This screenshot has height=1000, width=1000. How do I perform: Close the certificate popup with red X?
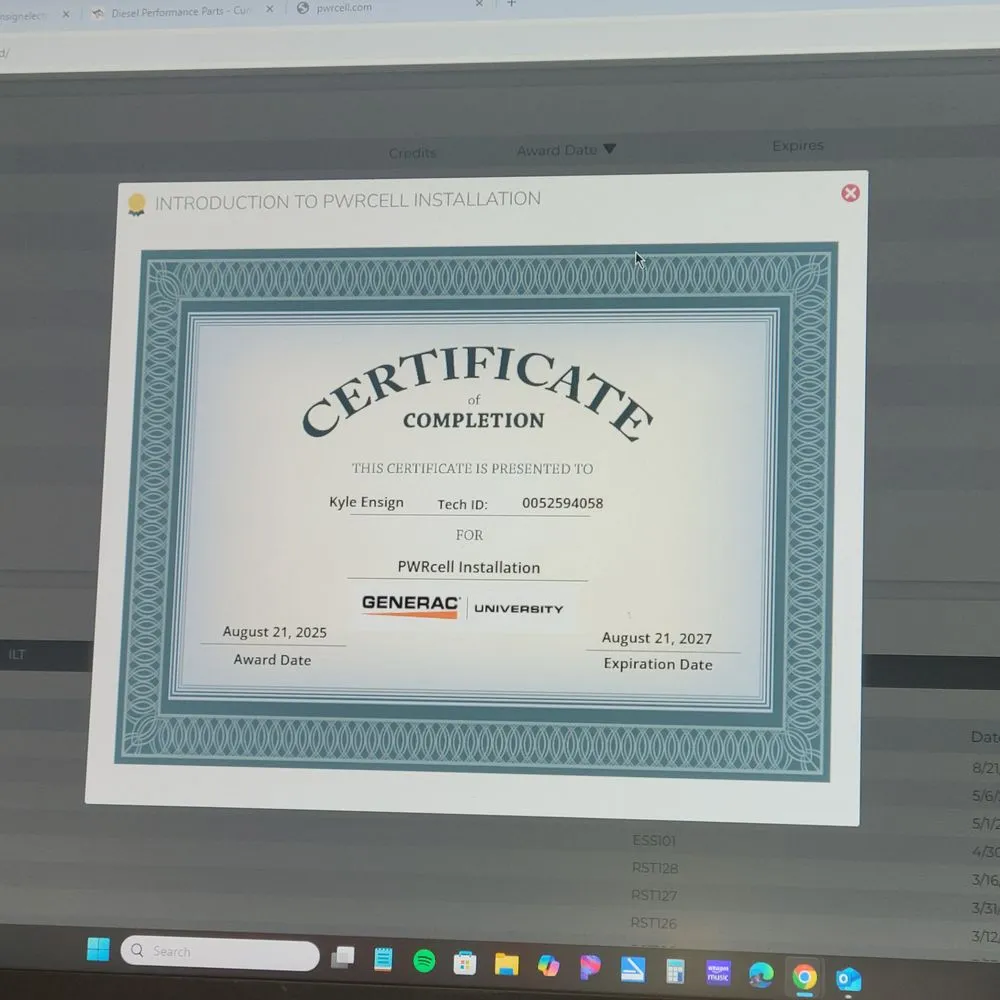pyautogui.click(x=850, y=193)
